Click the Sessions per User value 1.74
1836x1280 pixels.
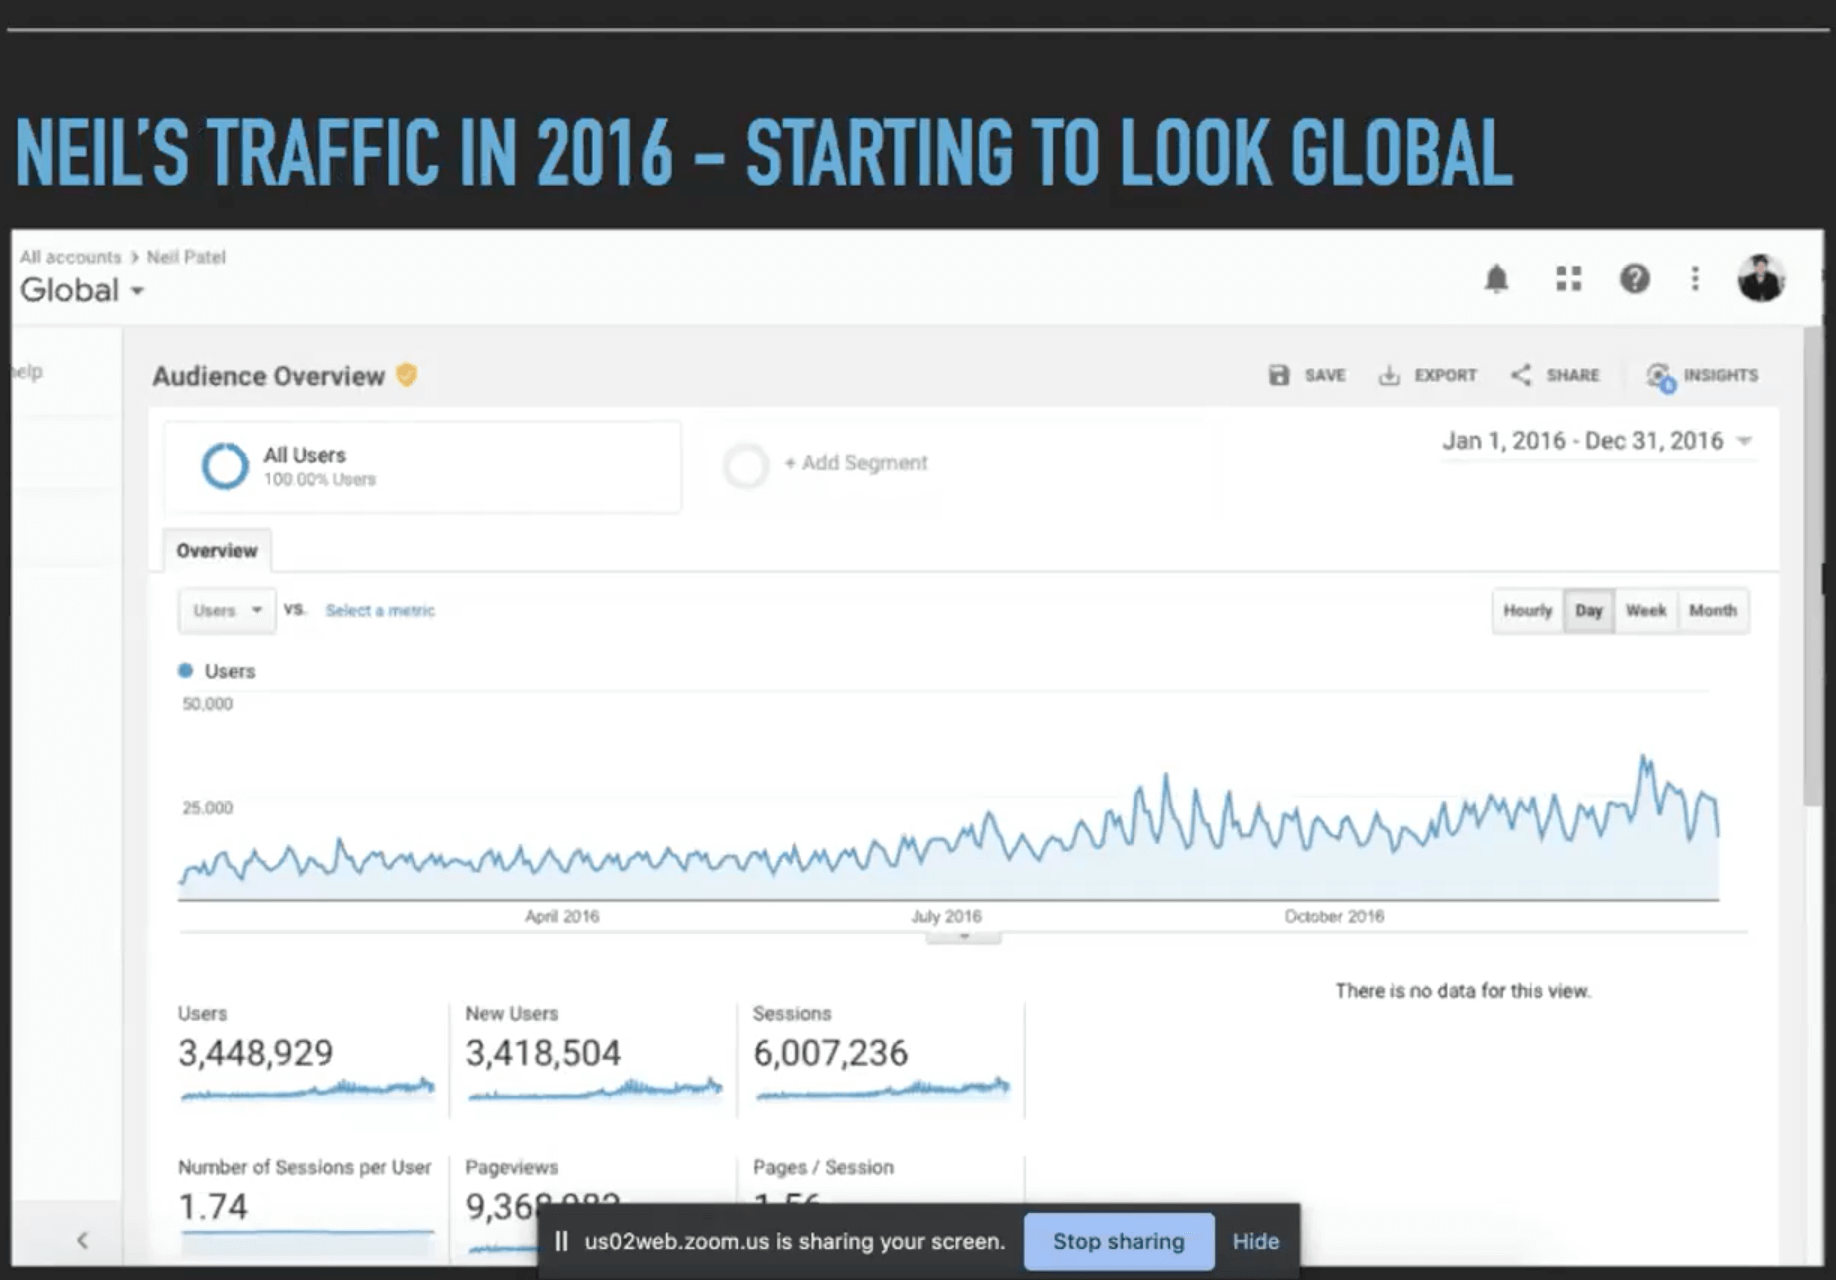coord(213,1207)
